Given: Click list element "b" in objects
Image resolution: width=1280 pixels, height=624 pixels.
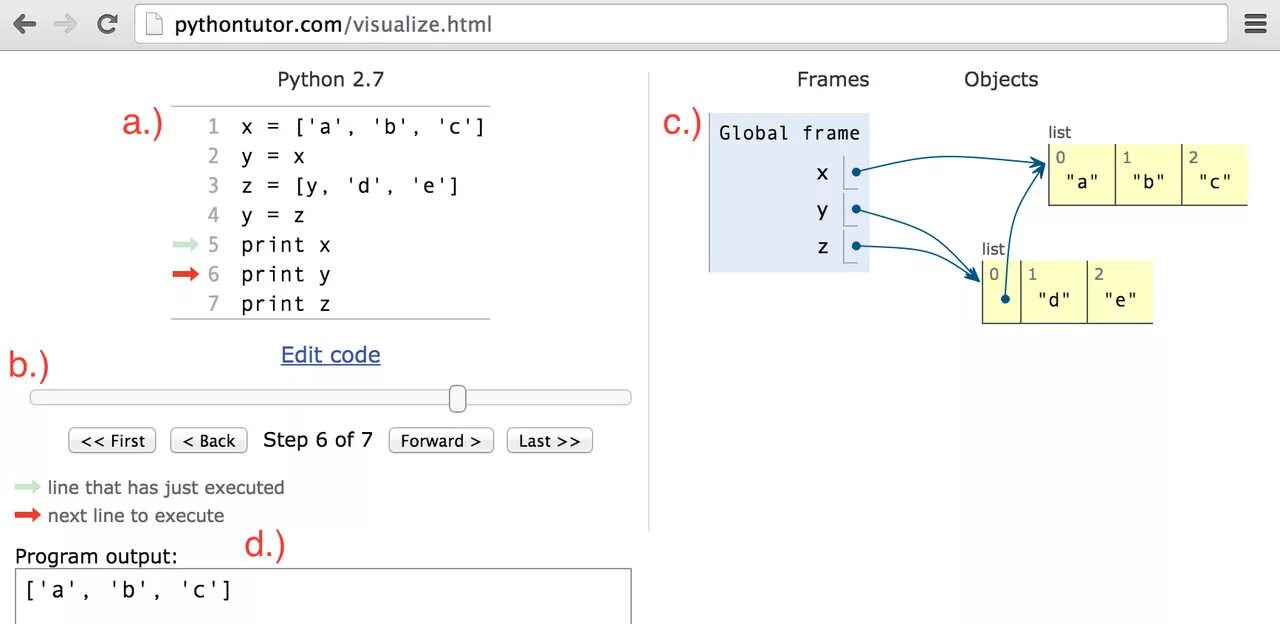Looking at the screenshot, I should 1148,182.
